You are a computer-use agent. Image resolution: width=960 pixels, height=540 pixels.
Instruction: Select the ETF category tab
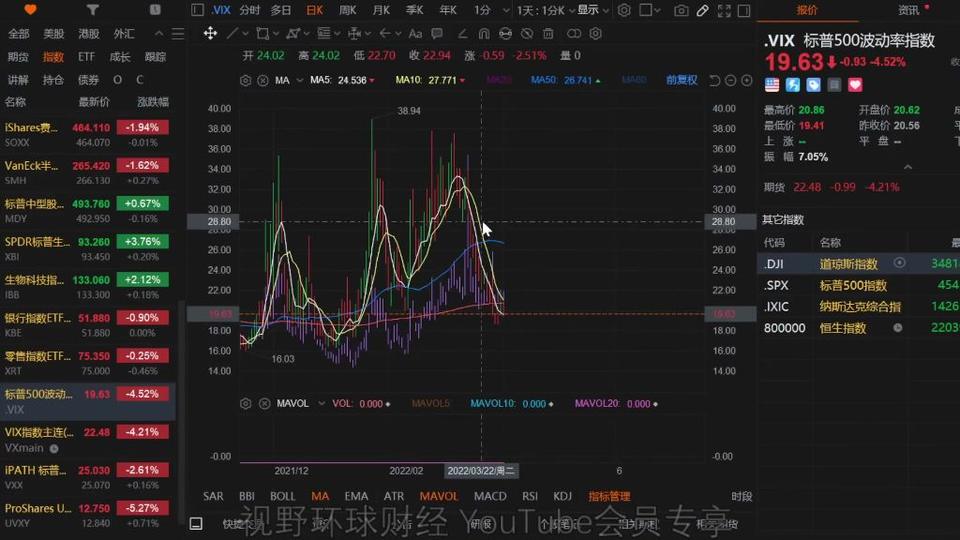[x=86, y=57]
